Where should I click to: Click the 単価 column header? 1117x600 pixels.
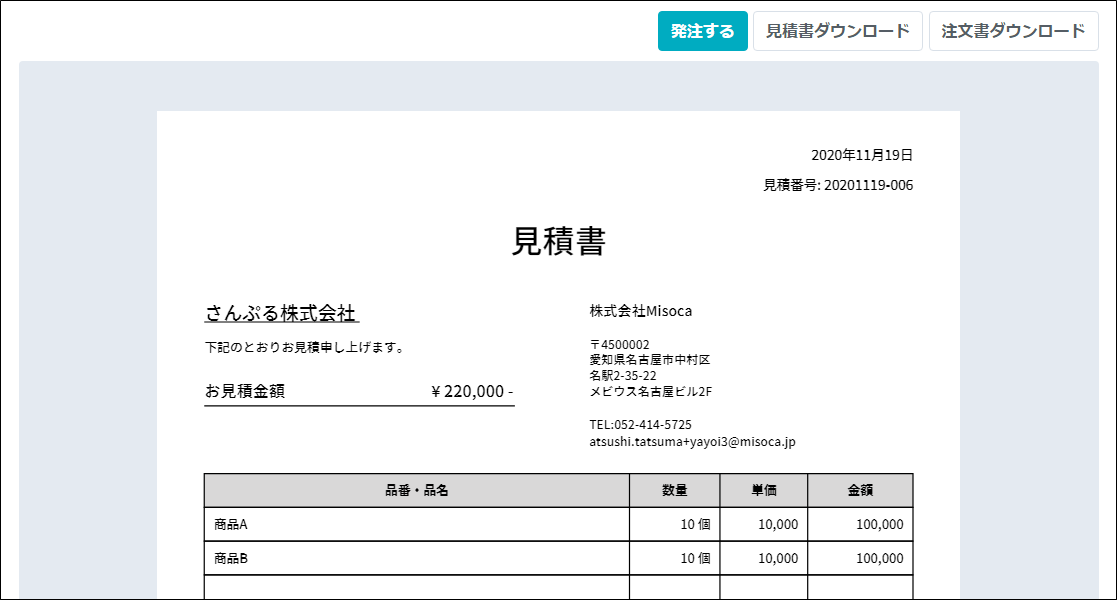(764, 491)
